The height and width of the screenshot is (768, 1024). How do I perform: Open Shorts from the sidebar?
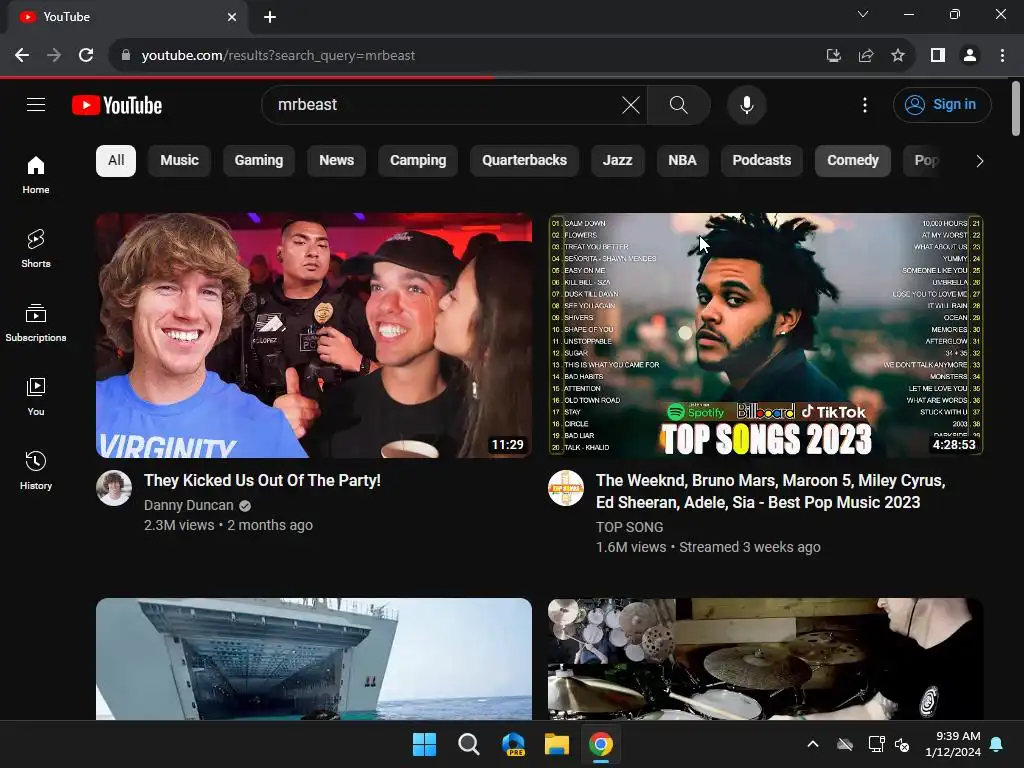pos(36,248)
